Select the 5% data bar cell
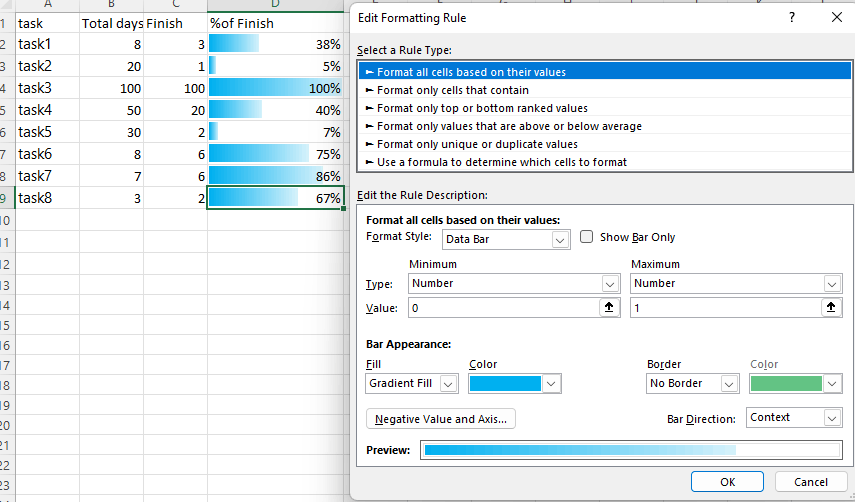 click(x=275, y=66)
